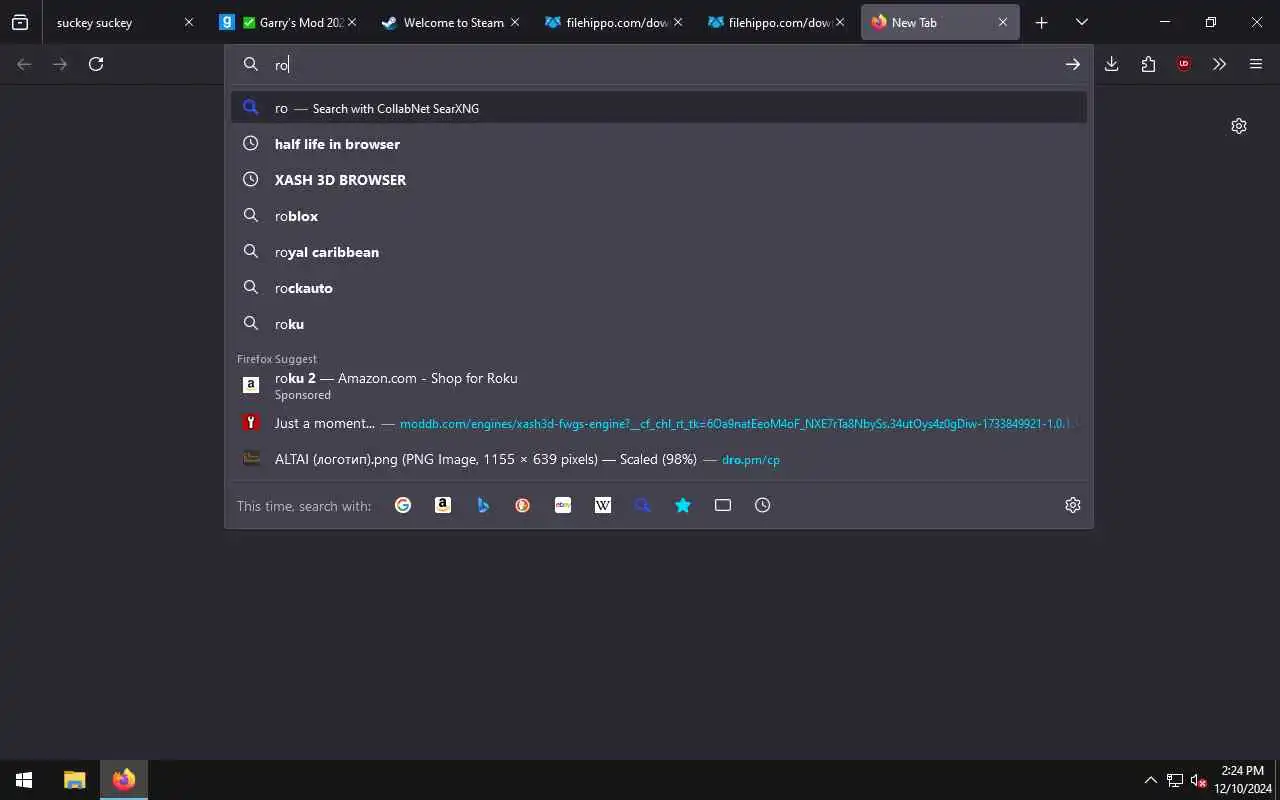Go back one page
Viewport: 1280px width, 800px height.
click(24, 64)
